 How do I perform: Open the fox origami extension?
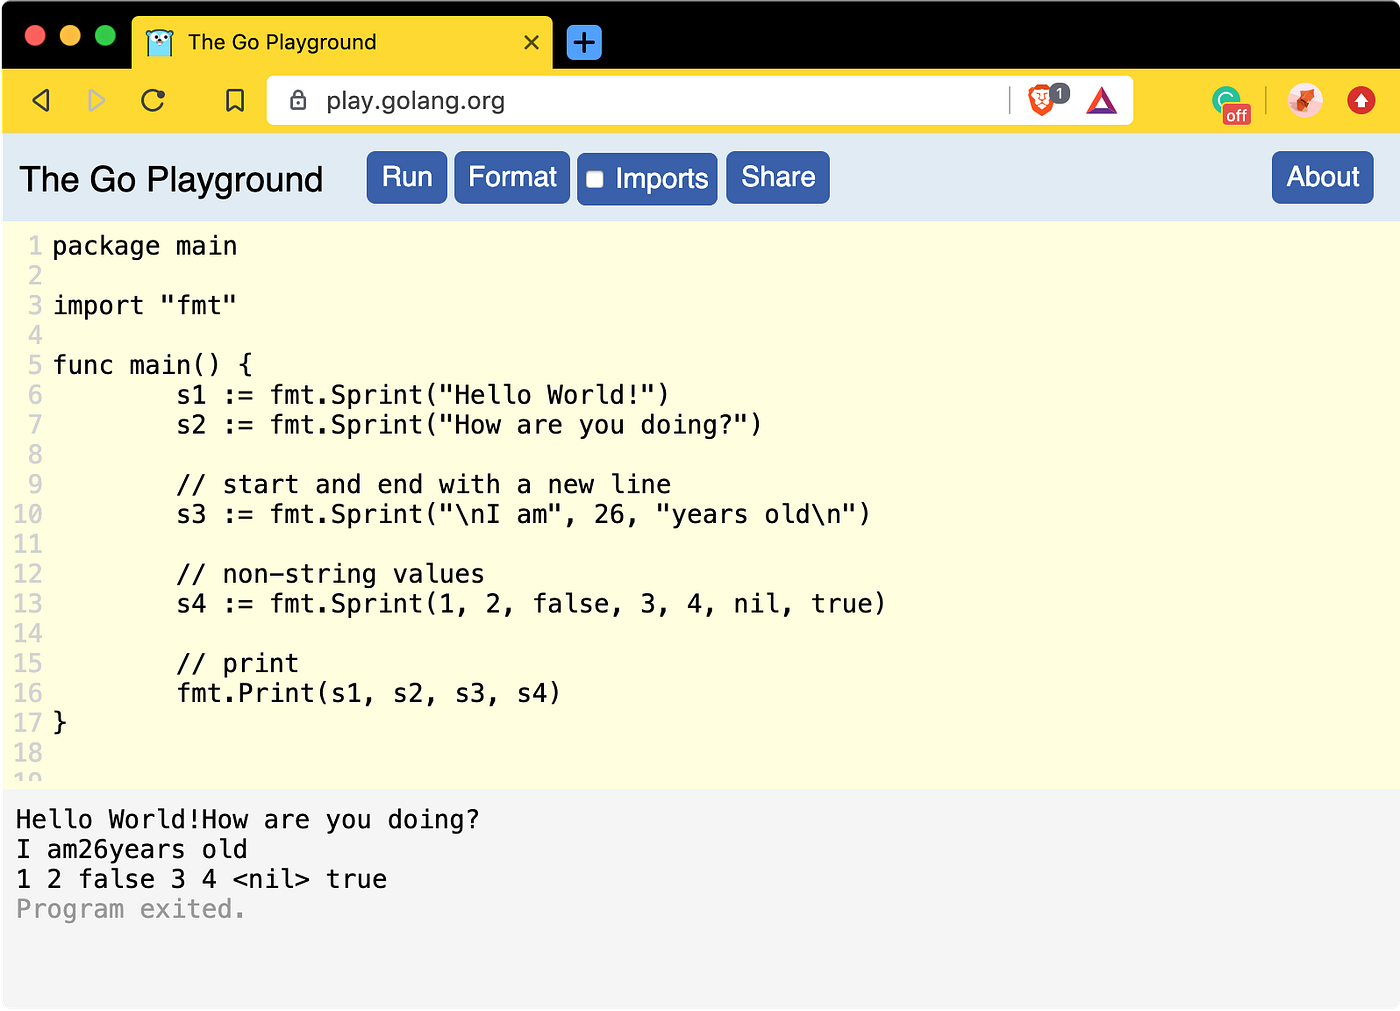(1305, 100)
